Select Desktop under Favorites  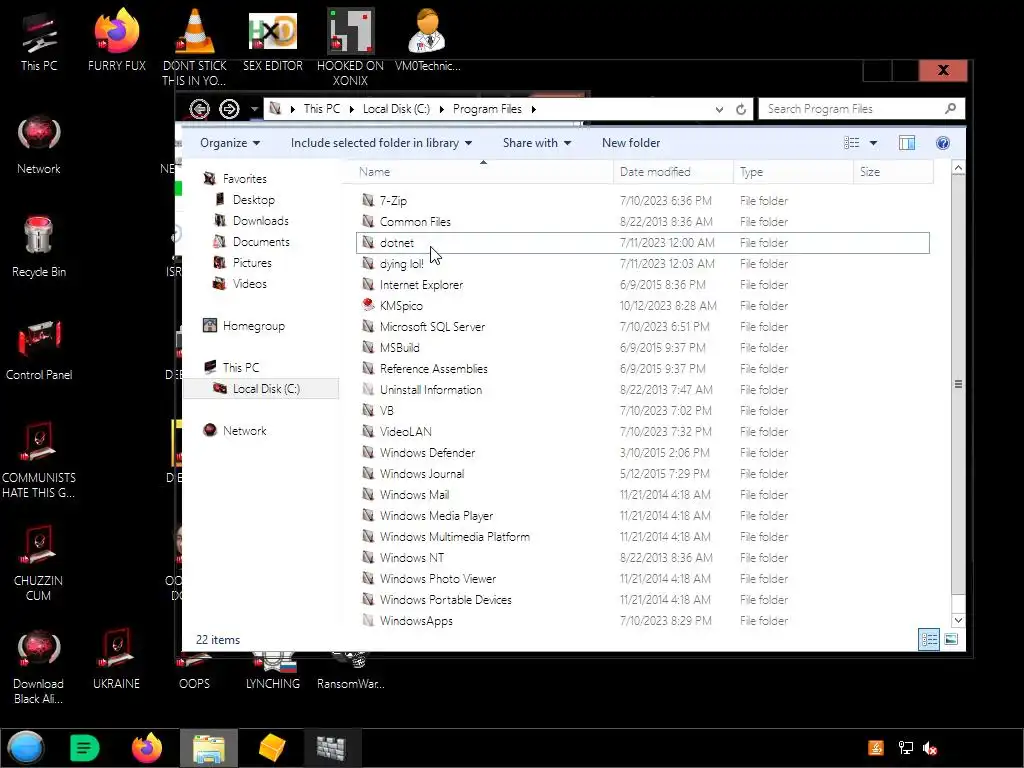[253, 200]
